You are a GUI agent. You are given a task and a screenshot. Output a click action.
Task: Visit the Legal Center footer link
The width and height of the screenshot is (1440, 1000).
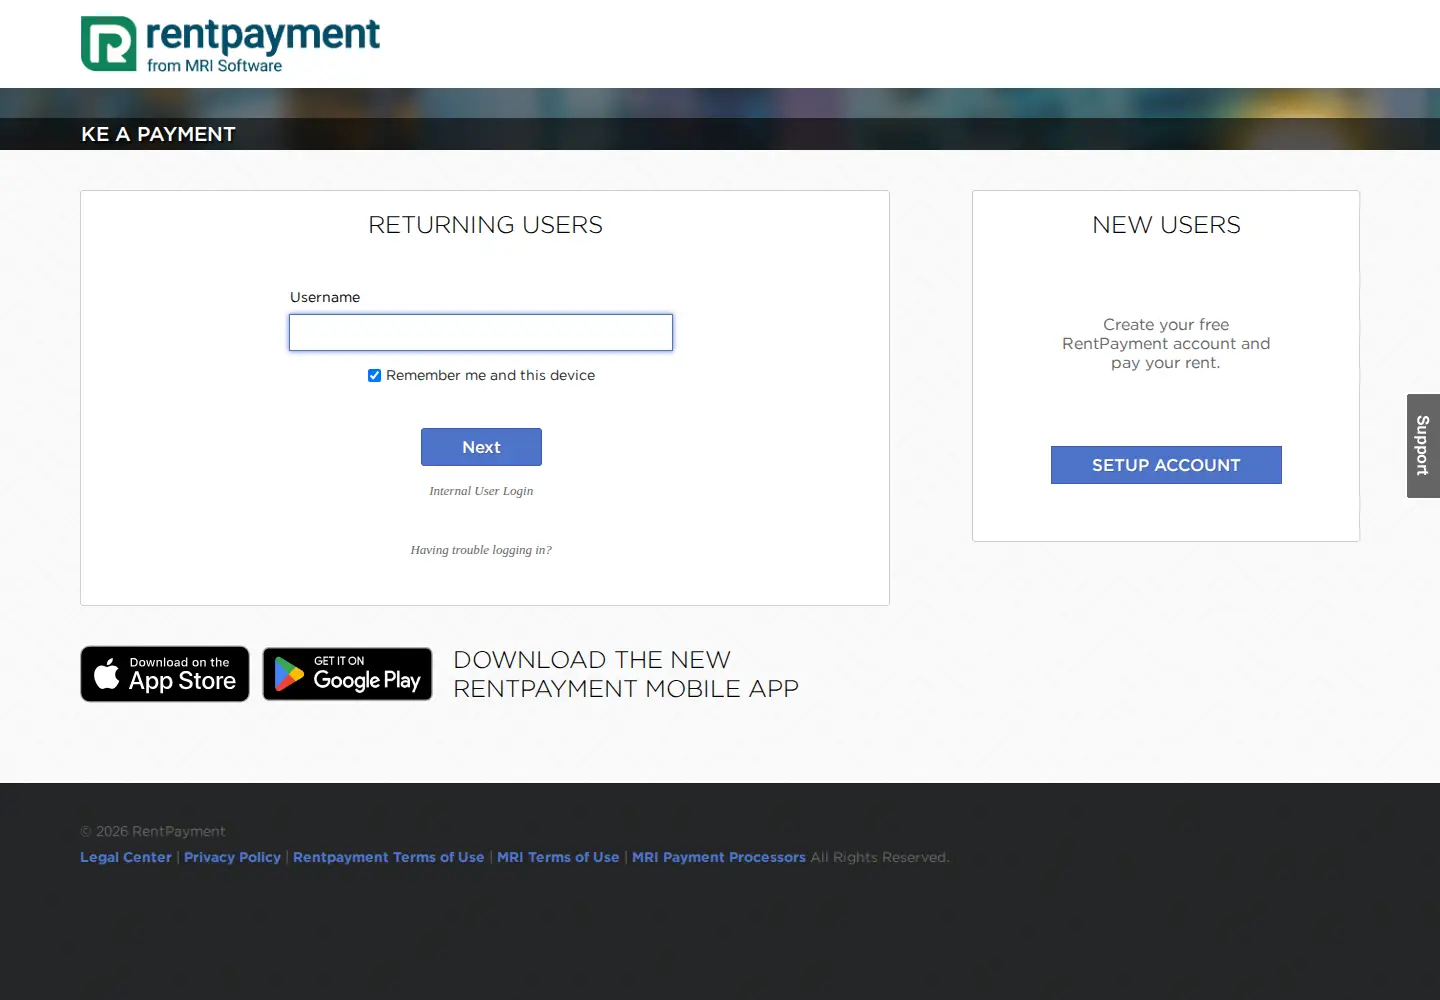click(126, 857)
